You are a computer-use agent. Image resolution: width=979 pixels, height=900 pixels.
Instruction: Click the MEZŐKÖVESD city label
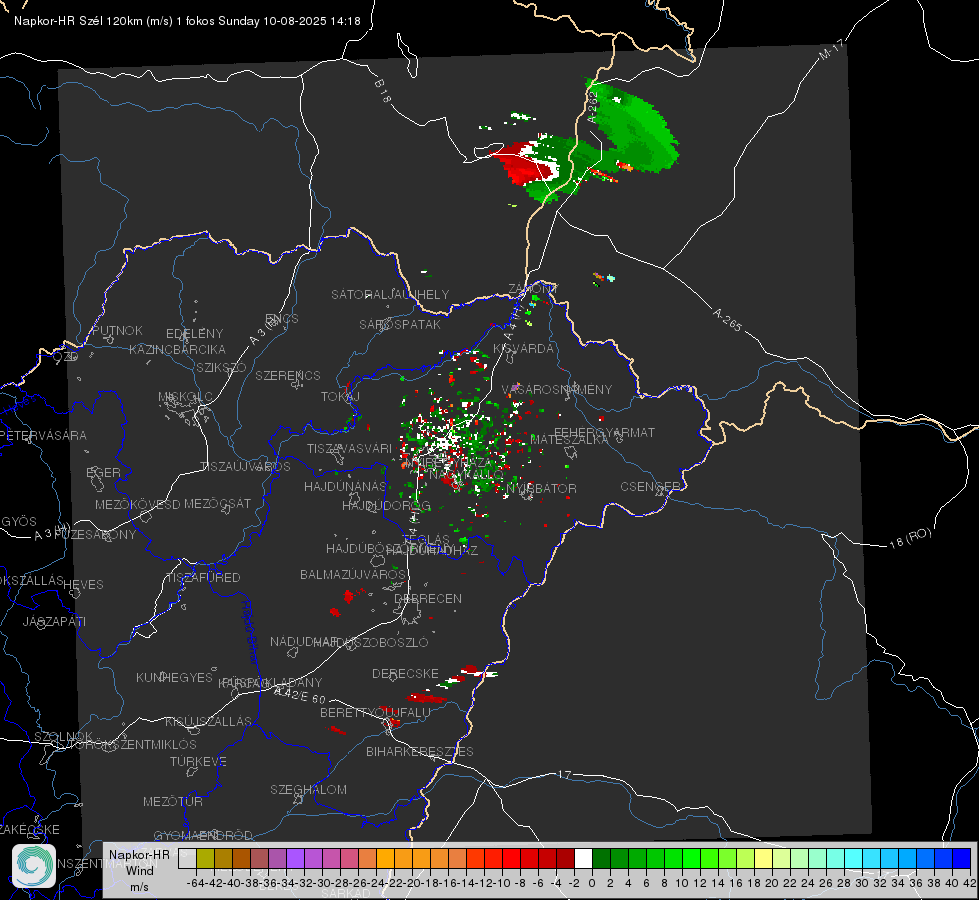click(138, 504)
